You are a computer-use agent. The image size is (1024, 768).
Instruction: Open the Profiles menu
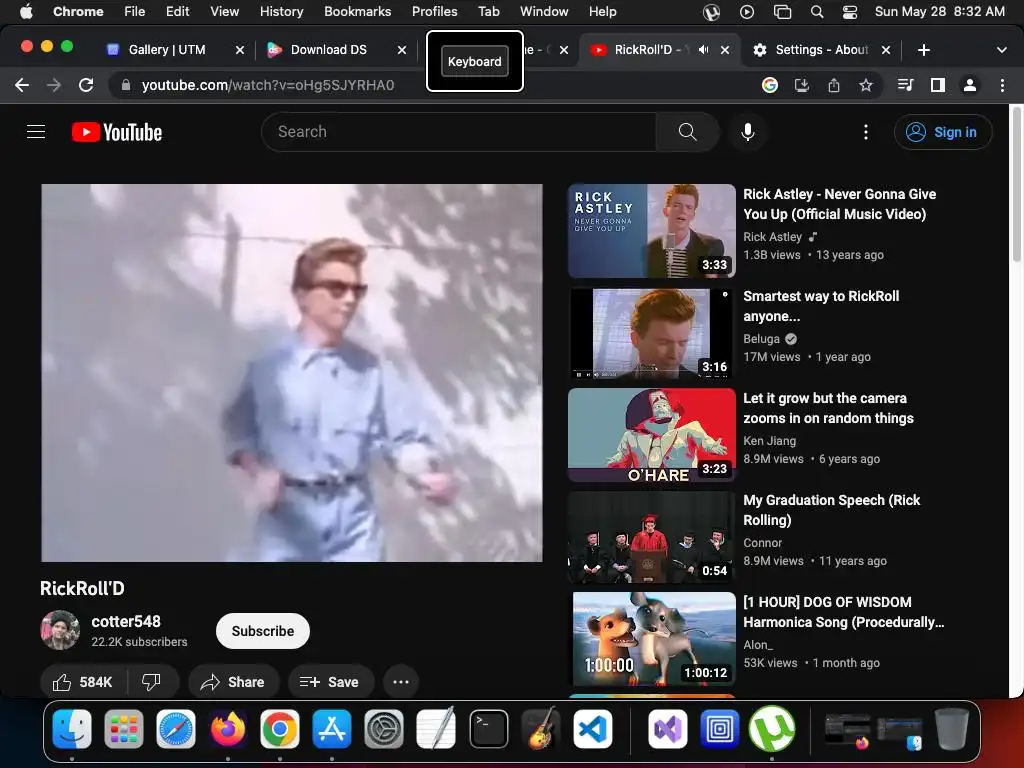click(x=434, y=12)
